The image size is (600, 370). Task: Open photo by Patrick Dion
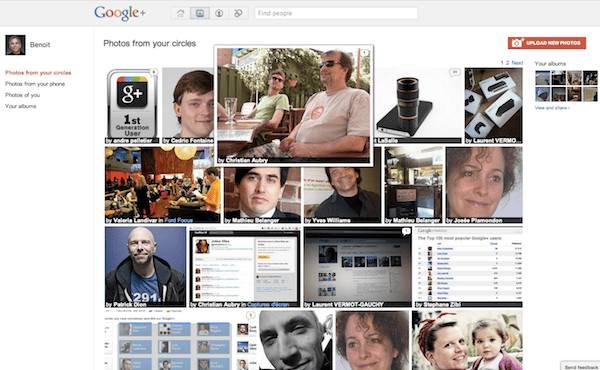145,267
